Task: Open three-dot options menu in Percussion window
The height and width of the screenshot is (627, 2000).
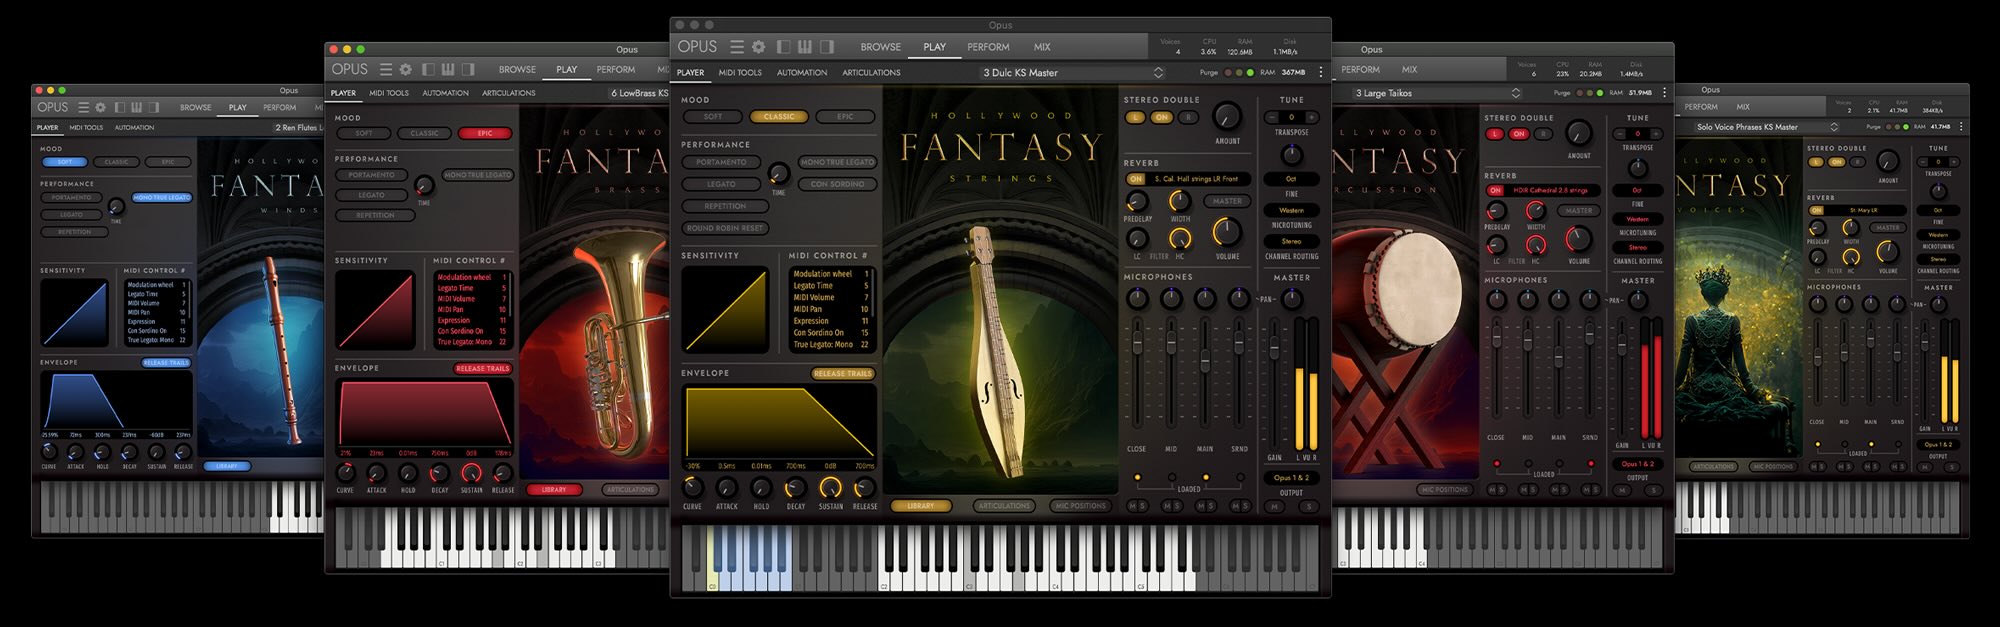Action: tap(1664, 92)
